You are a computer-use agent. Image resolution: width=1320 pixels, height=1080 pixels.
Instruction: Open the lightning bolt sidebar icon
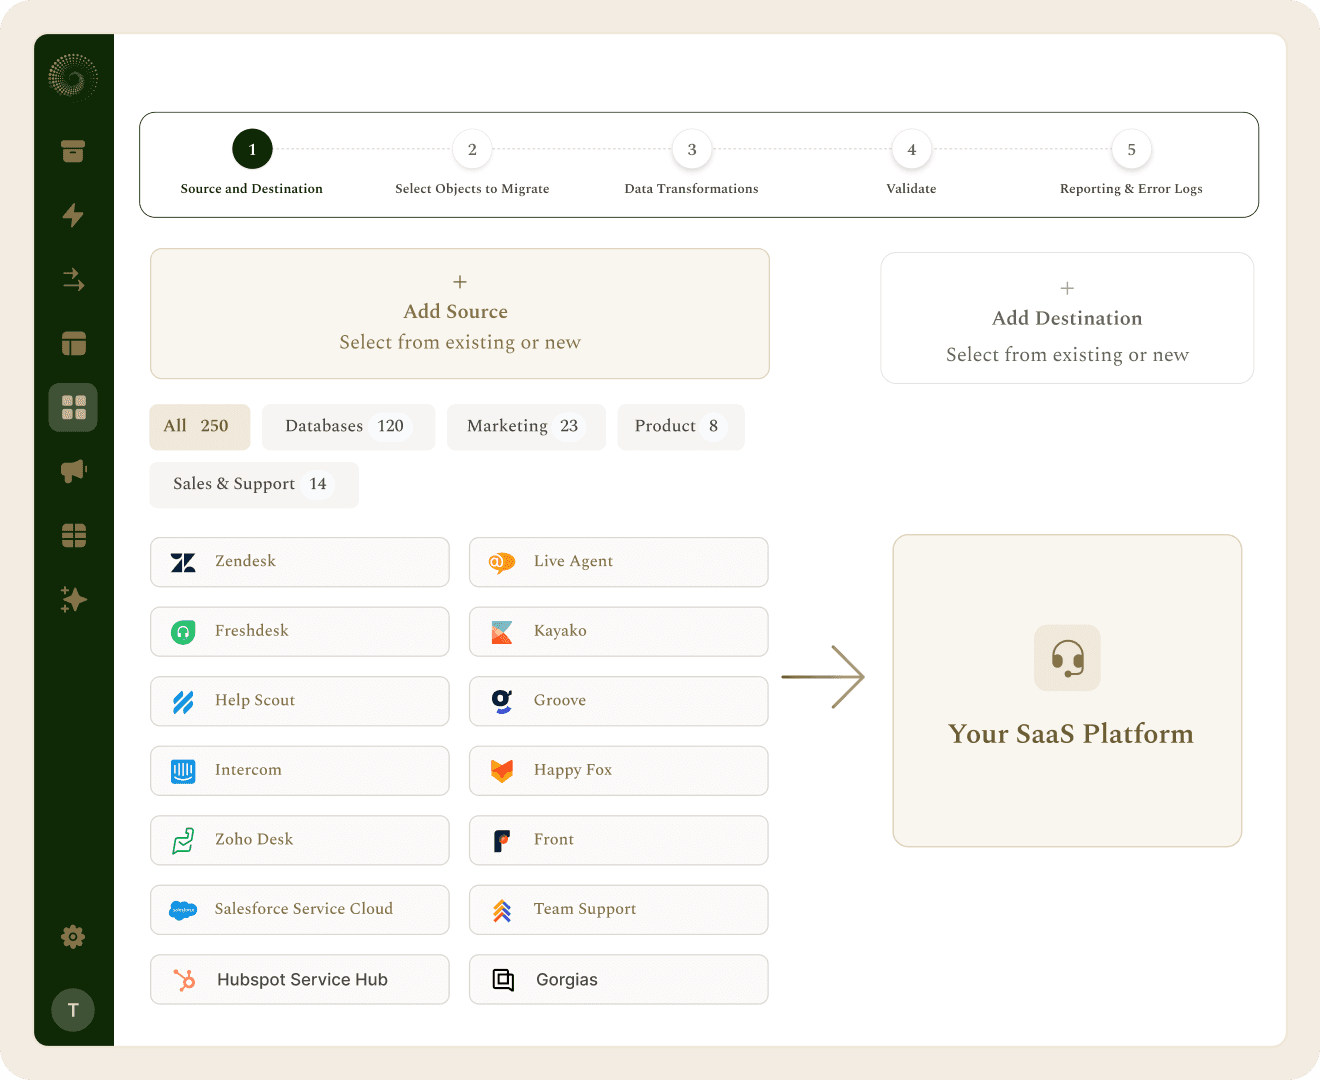[73, 215]
